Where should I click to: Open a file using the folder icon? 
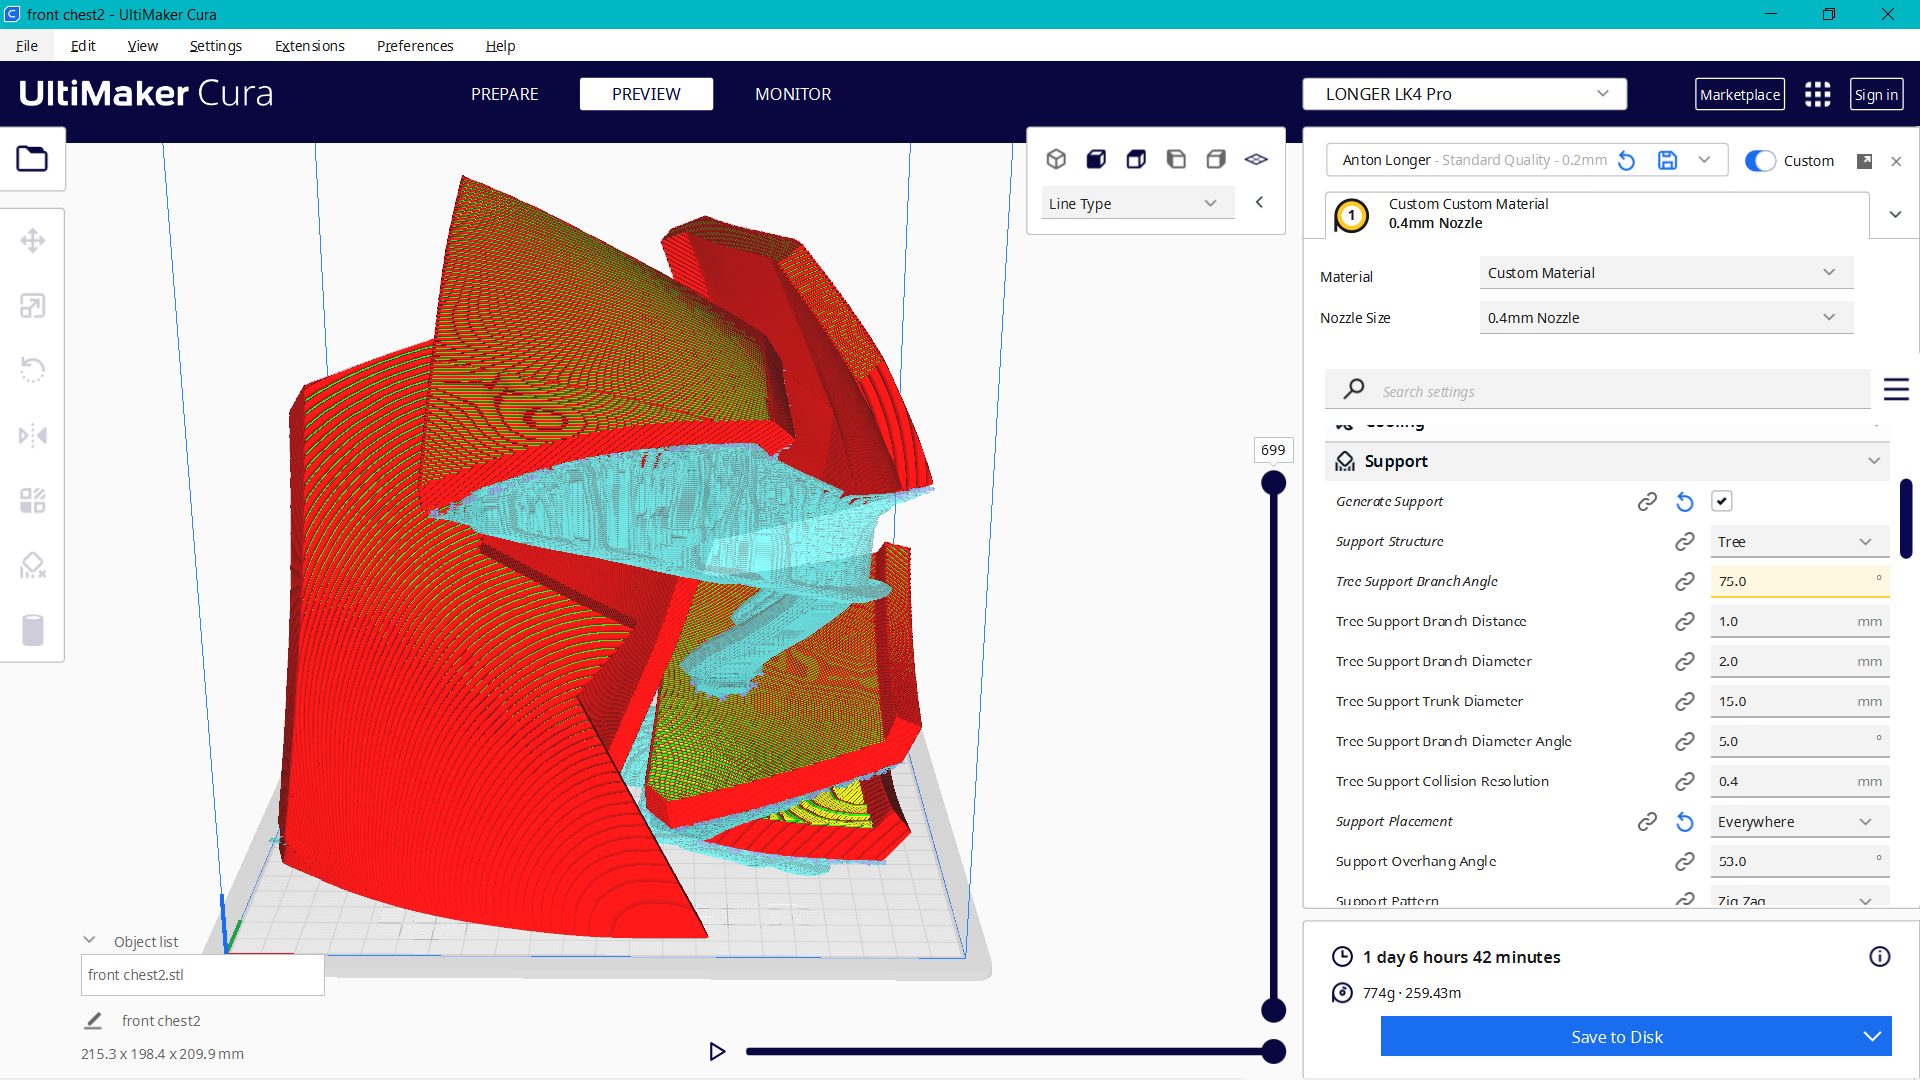pos(33,158)
